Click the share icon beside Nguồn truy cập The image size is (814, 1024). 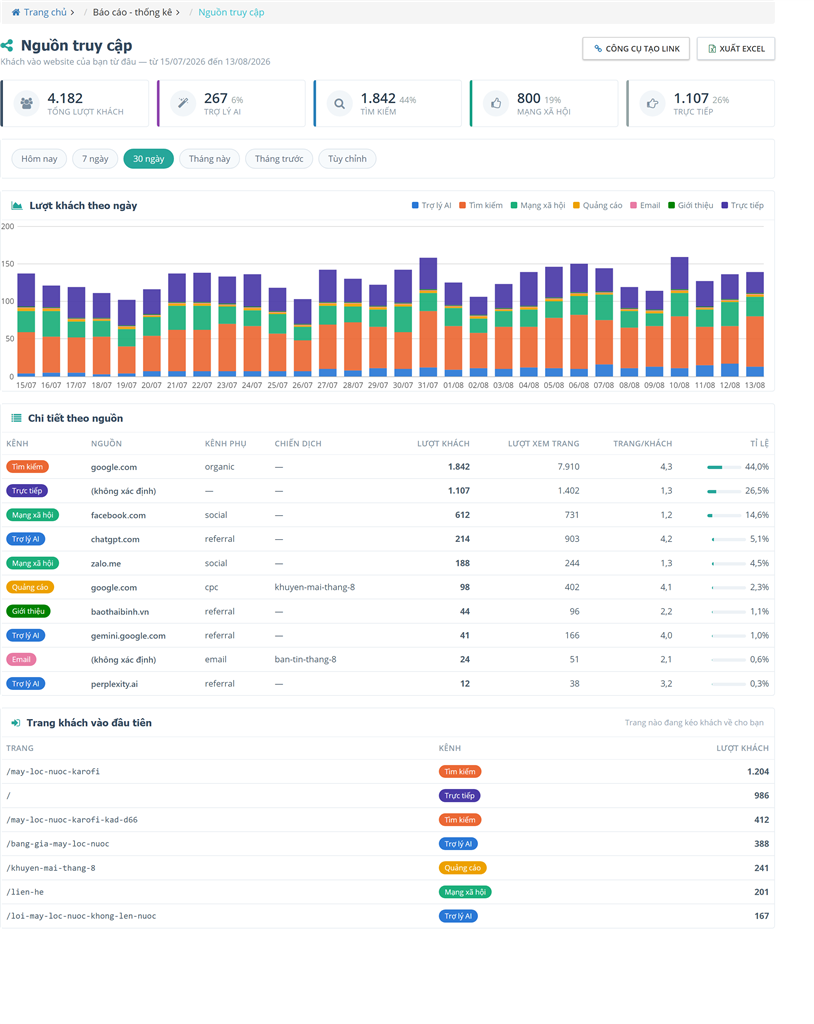click(x=7, y=46)
